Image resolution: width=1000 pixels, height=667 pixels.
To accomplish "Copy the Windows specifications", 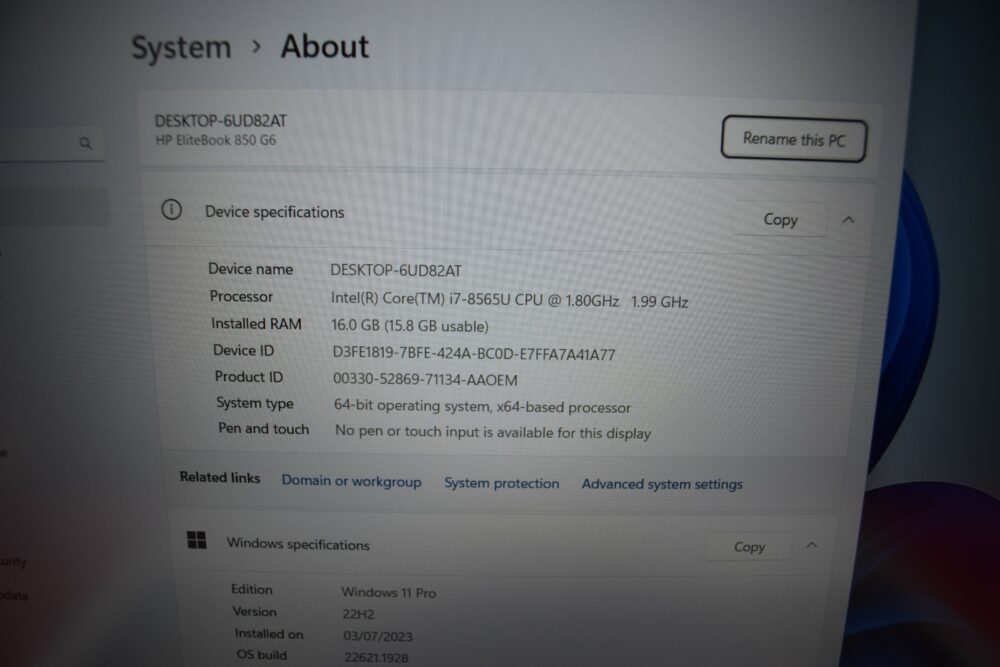I will coord(749,546).
